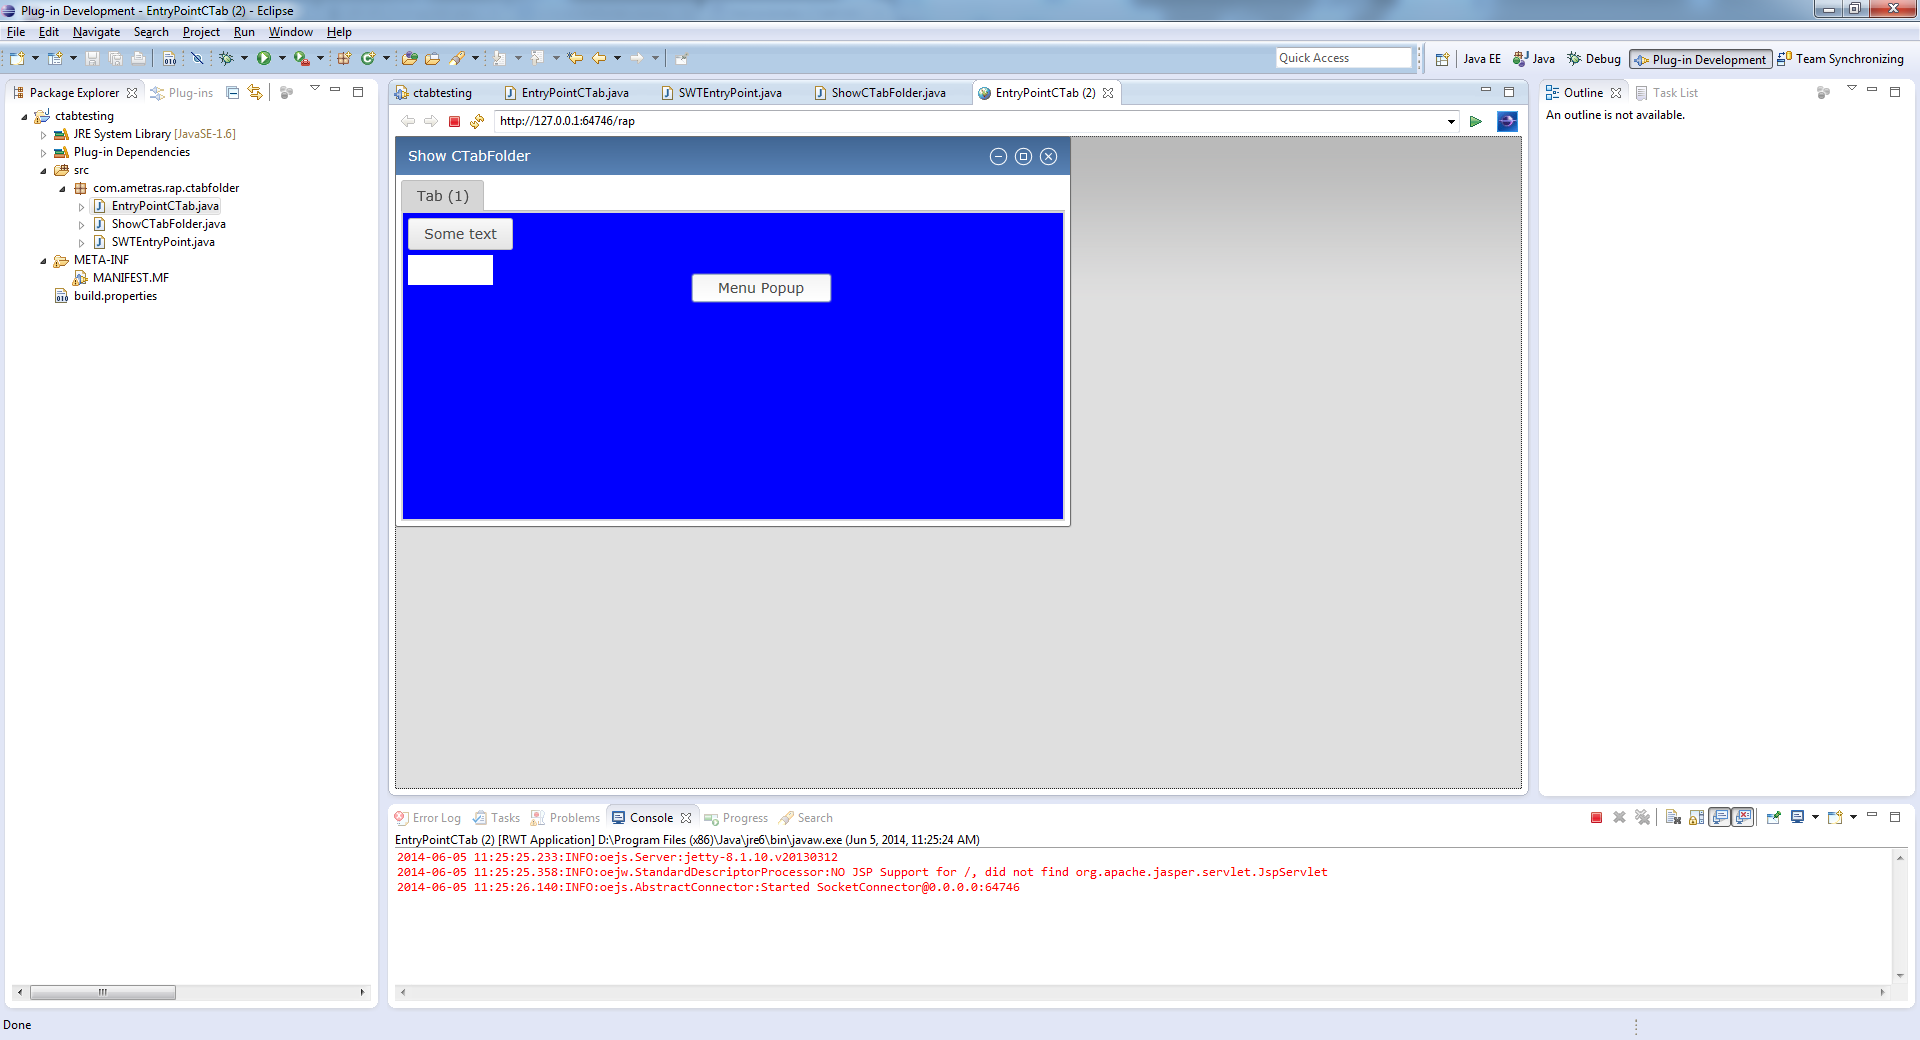Image resolution: width=1920 pixels, height=1040 pixels.
Task: Click the white text field under Some text
Action: pos(450,270)
